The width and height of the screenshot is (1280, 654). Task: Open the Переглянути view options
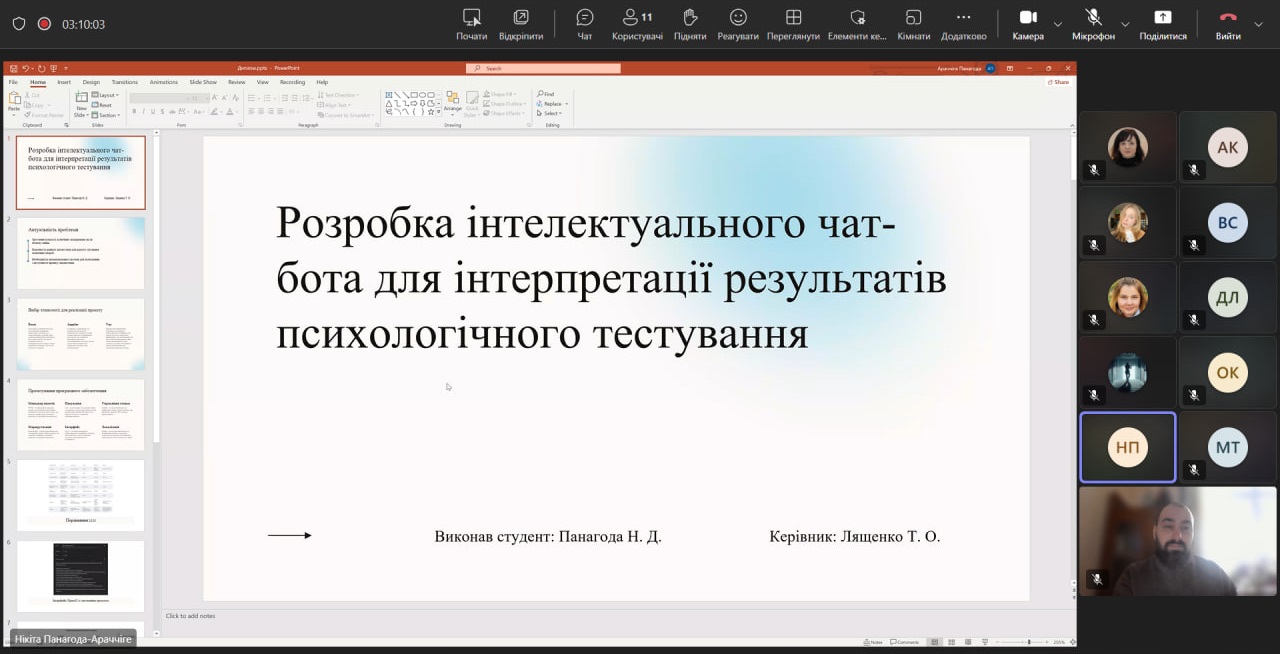coord(793,24)
